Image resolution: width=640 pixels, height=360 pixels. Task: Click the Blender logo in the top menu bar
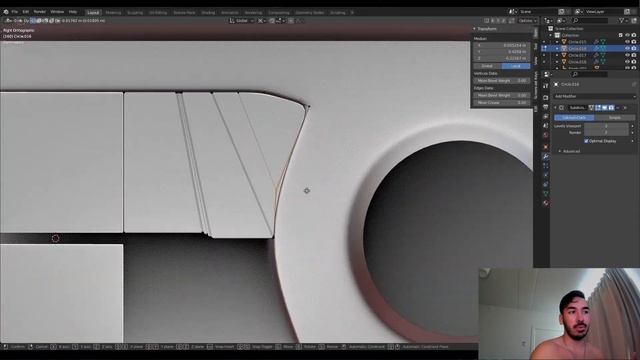(x=6, y=12)
